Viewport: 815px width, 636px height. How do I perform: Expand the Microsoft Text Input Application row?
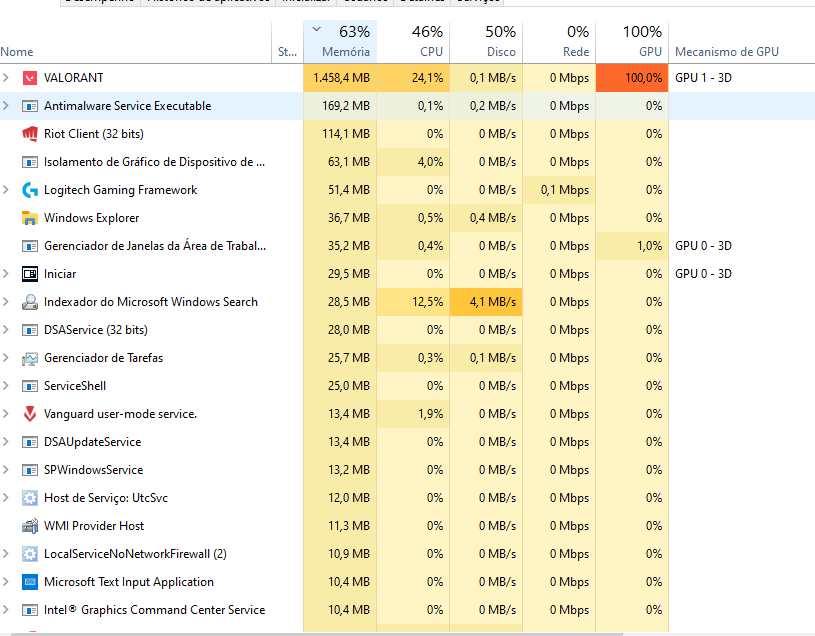tap(6, 582)
